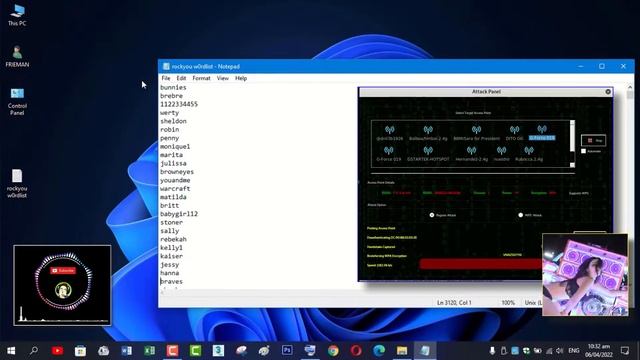The image size is (640, 360).
Task: Click the word 'warcraft' in Notepad
Action: pos(175,189)
